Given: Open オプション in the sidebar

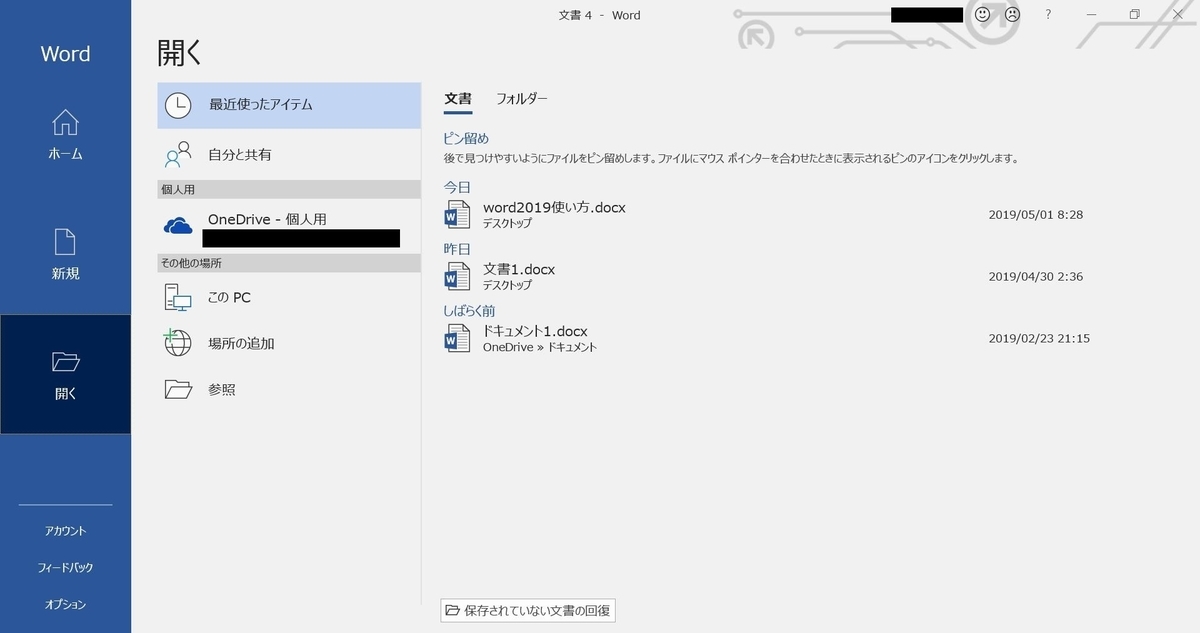Looking at the screenshot, I should (65, 604).
